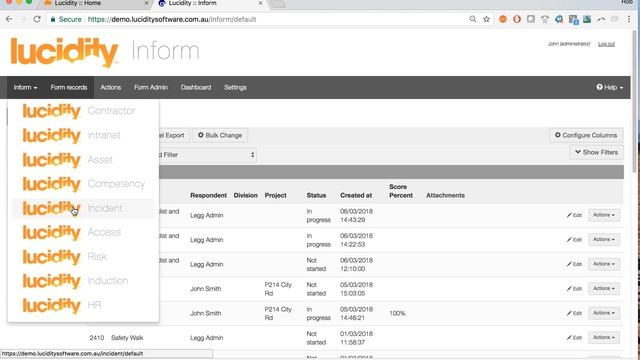Click the Project column header
Image resolution: width=640 pixels, height=360 pixels.
[276, 196]
